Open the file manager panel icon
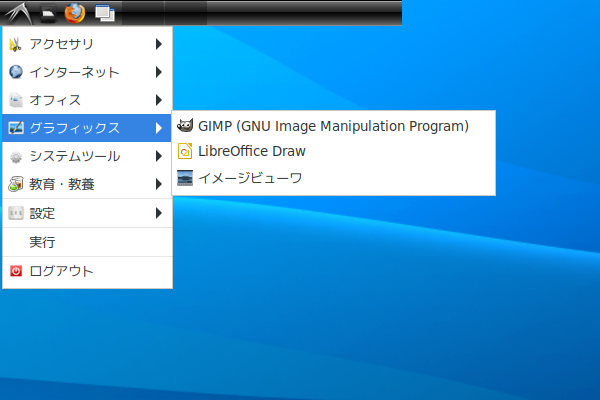 (48, 13)
